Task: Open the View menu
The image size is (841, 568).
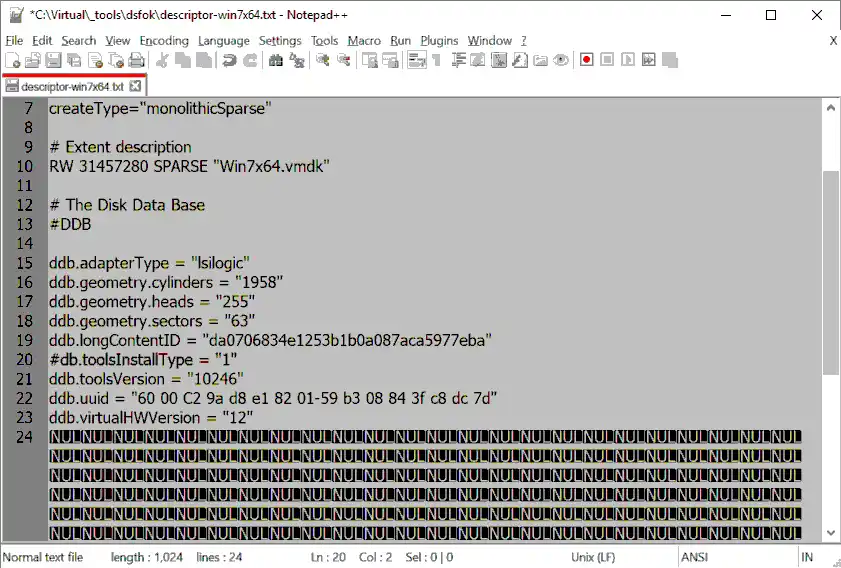Action: click(117, 41)
